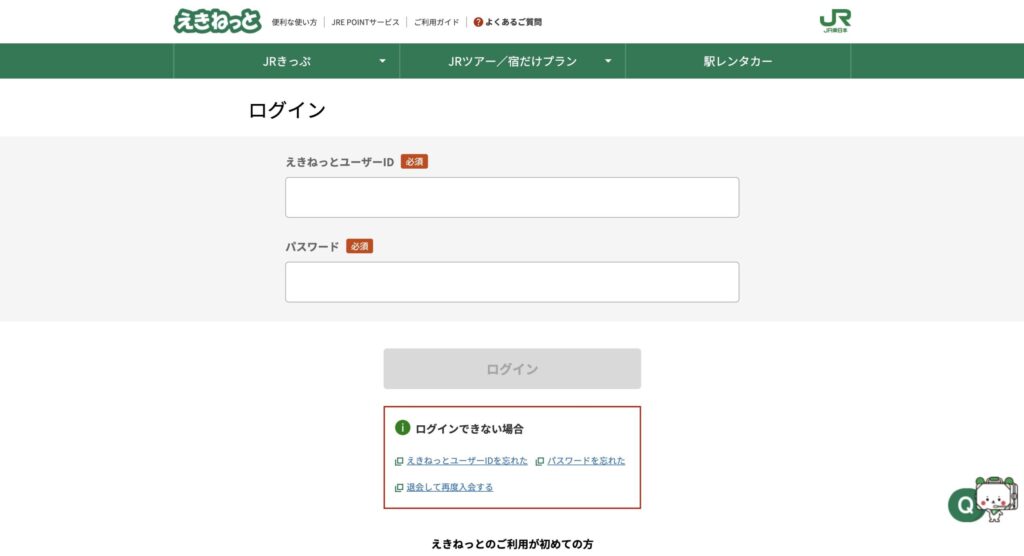This screenshot has height=556, width=1024.
Task: Open the ご利用ガイド link
Action: pos(436,22)
